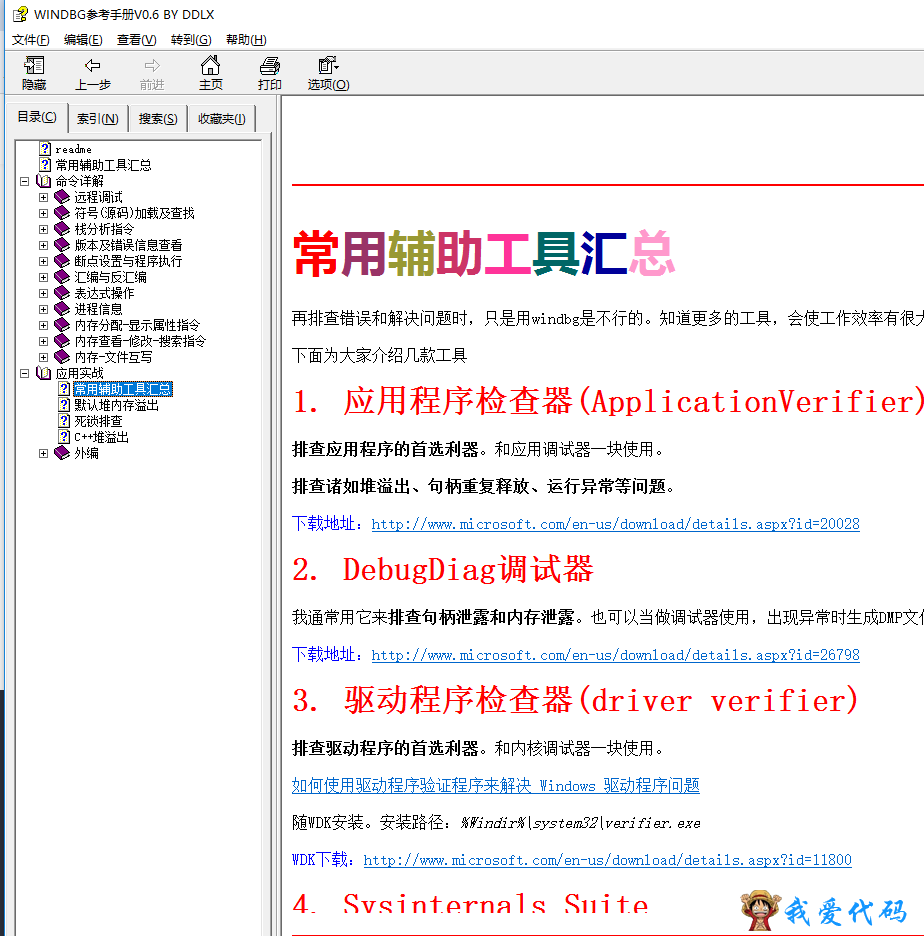Select the C++堆溢出 topic
924x936 pixels.
[101, 437]
